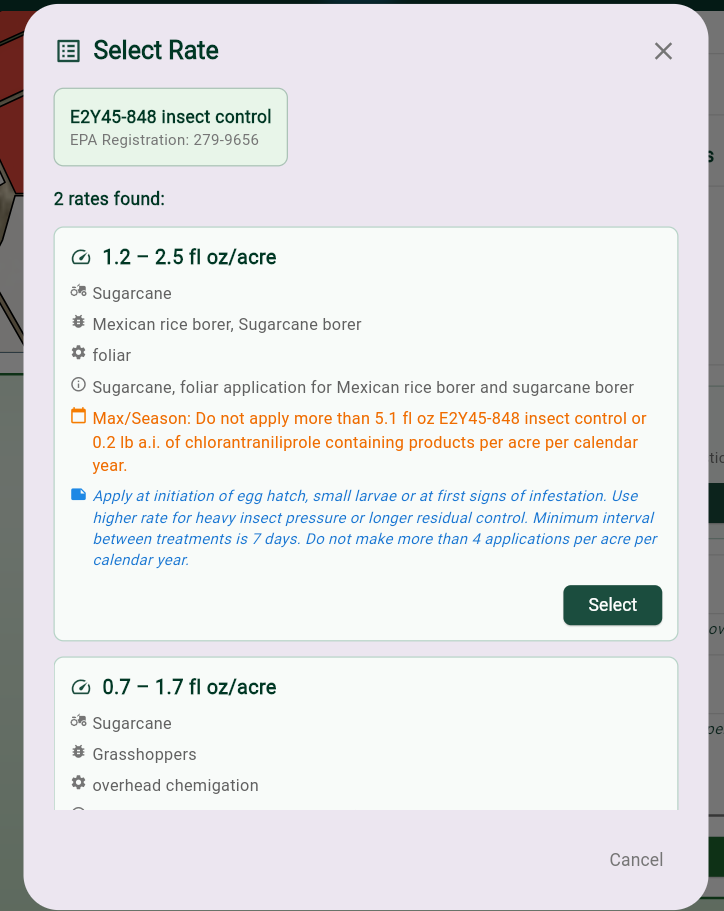724x911 pixels.
Task: Click the gauge icon beside 0.7 – 1.7 fl oz/acre
Action: (x=80, y=687)
